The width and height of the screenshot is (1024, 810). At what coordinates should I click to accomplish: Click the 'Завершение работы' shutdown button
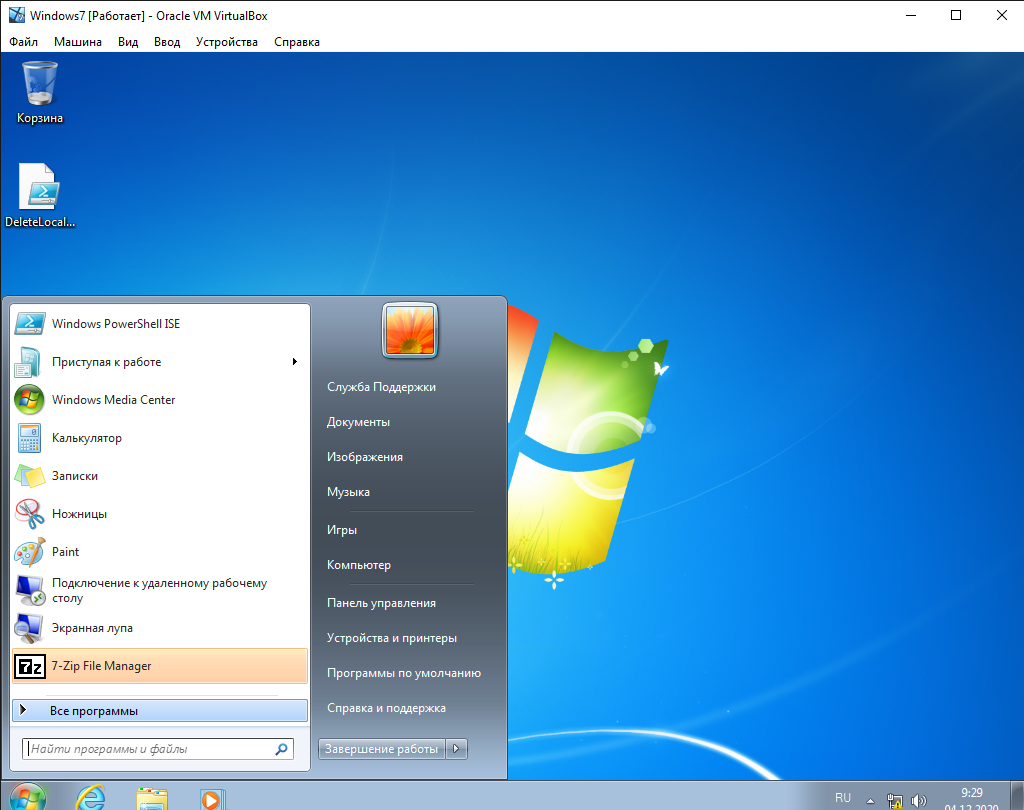tap(382, 749)
